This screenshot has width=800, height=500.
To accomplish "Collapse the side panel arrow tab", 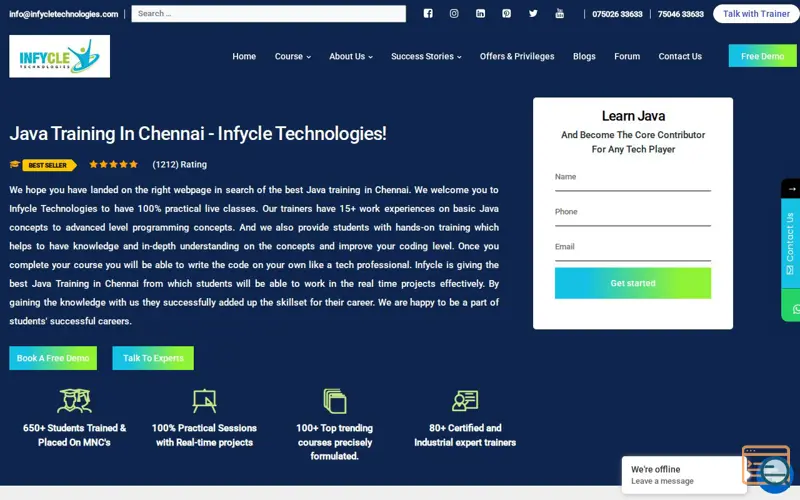I will [791, 189].
